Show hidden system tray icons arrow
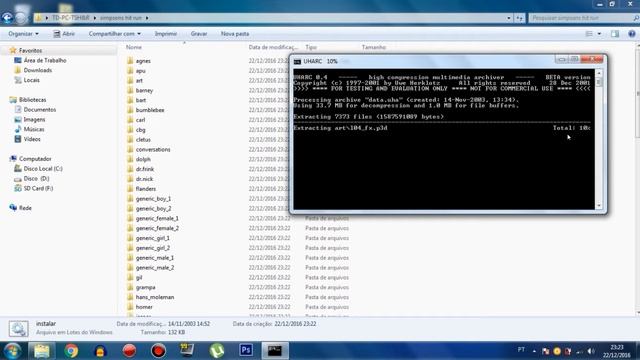This screenshot has height=360, width=640. (x=534, y=351)
